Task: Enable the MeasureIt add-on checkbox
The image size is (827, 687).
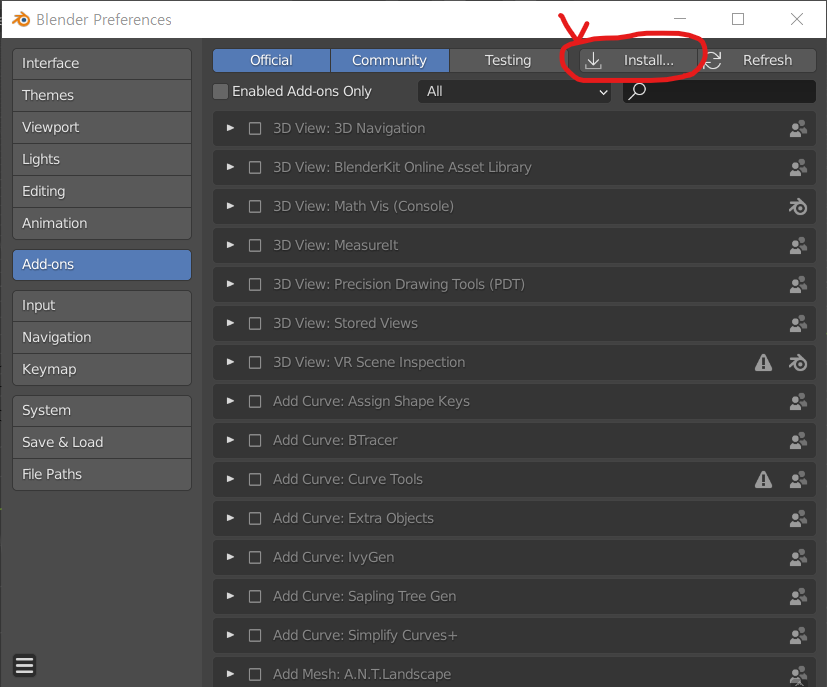Action: pyautogui.click(x=255, y=246)
